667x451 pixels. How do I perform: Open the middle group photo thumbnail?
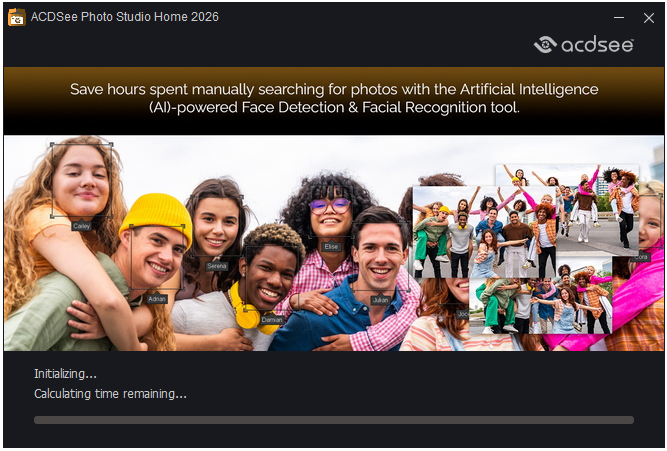click(x=484, y=232)
